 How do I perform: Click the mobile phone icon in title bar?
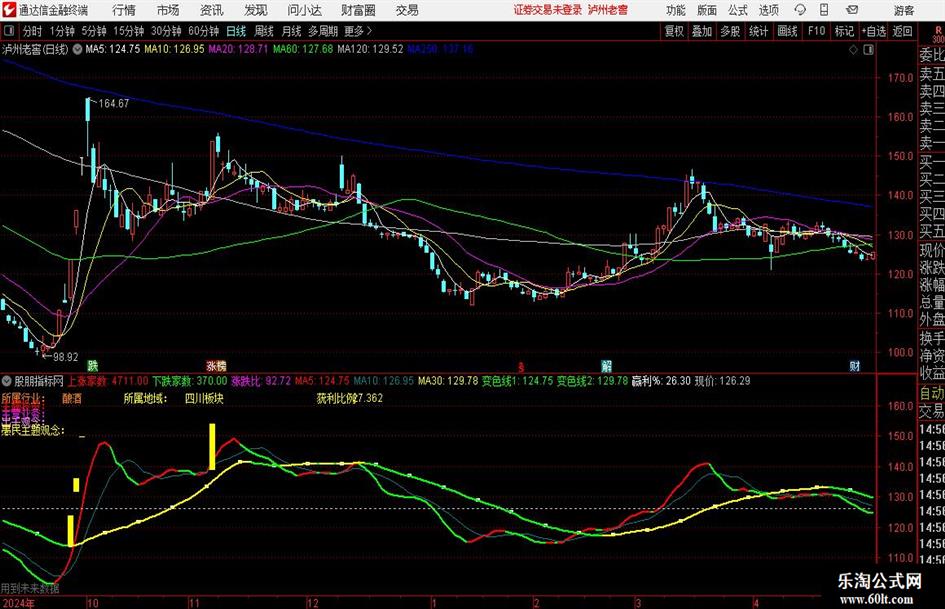click(824, 10)
